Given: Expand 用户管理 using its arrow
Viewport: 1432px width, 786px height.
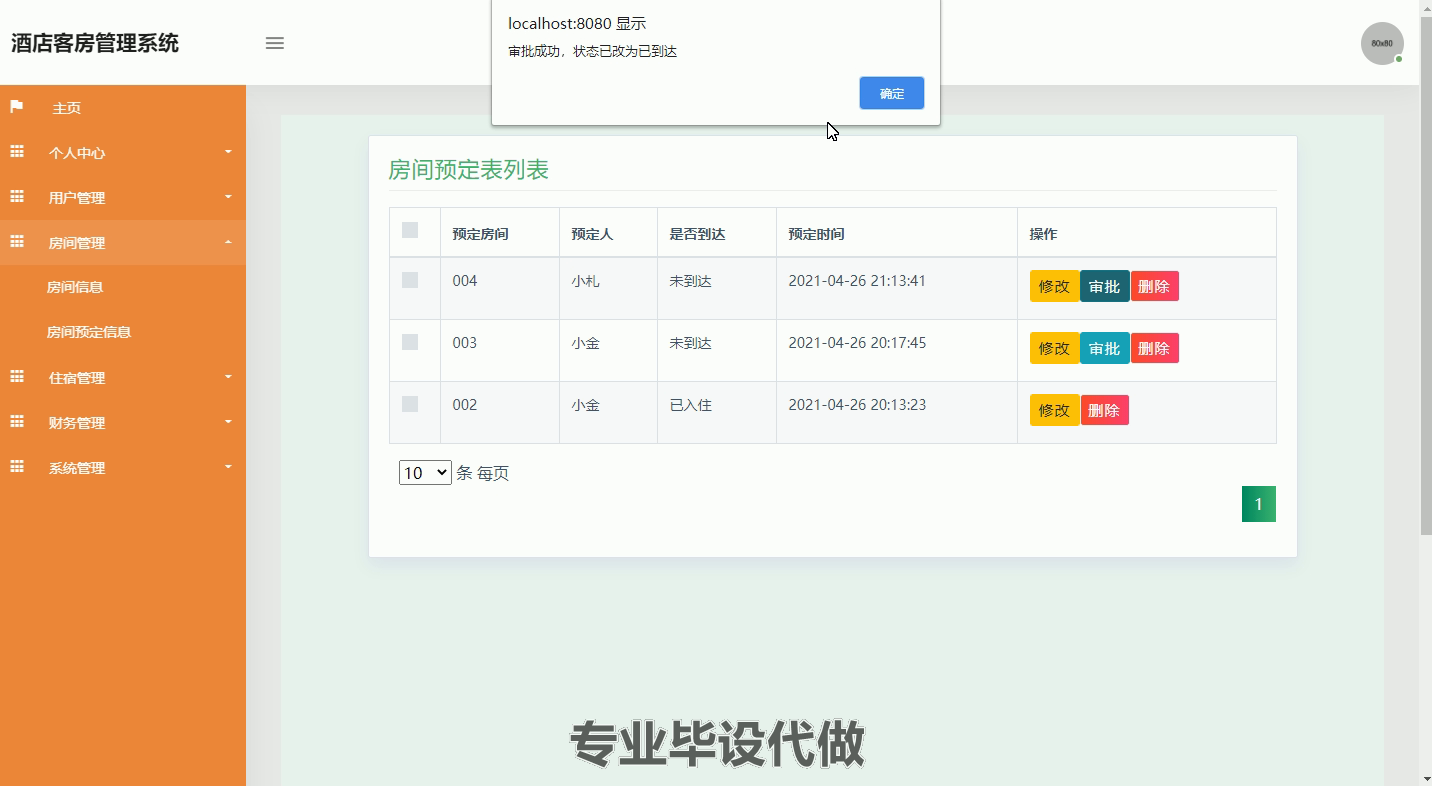Looking at the screenshot, I should point(228,197).
